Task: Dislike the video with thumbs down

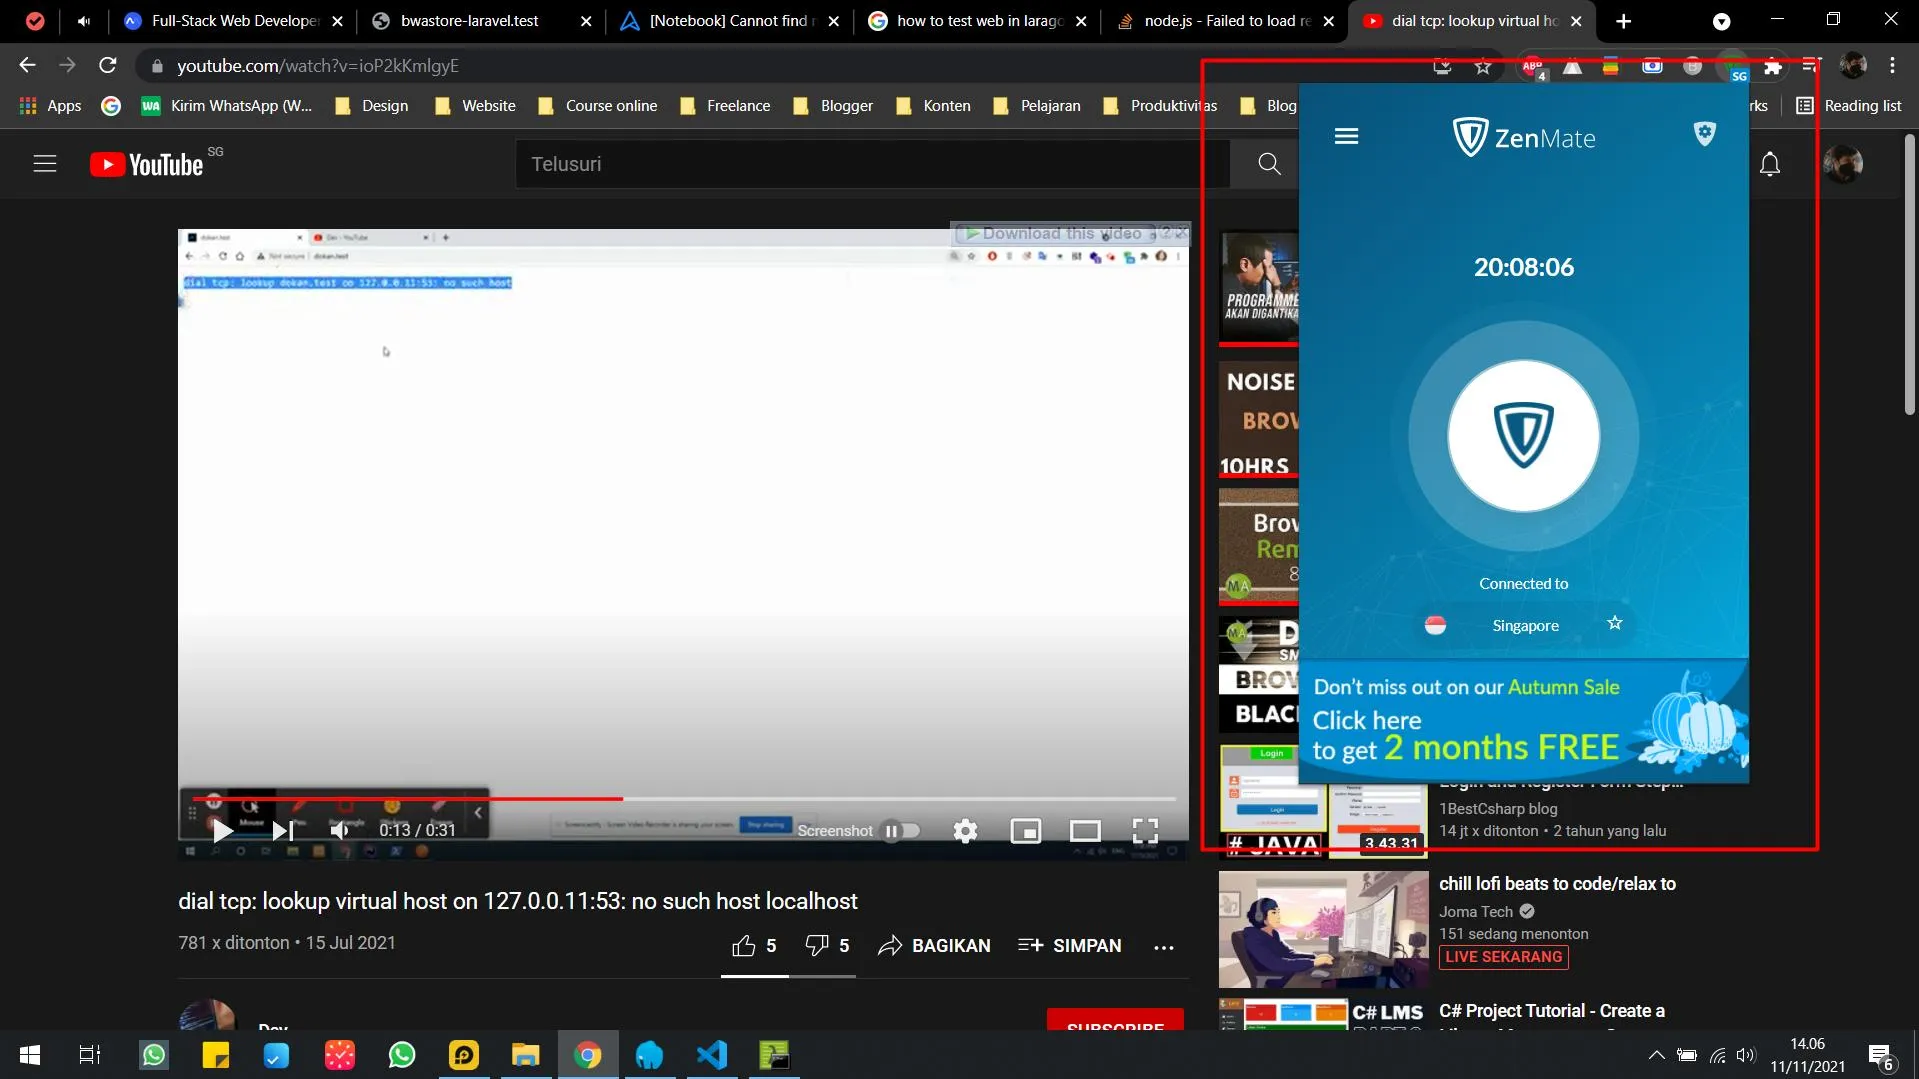Action: click(x=827, y=946)
